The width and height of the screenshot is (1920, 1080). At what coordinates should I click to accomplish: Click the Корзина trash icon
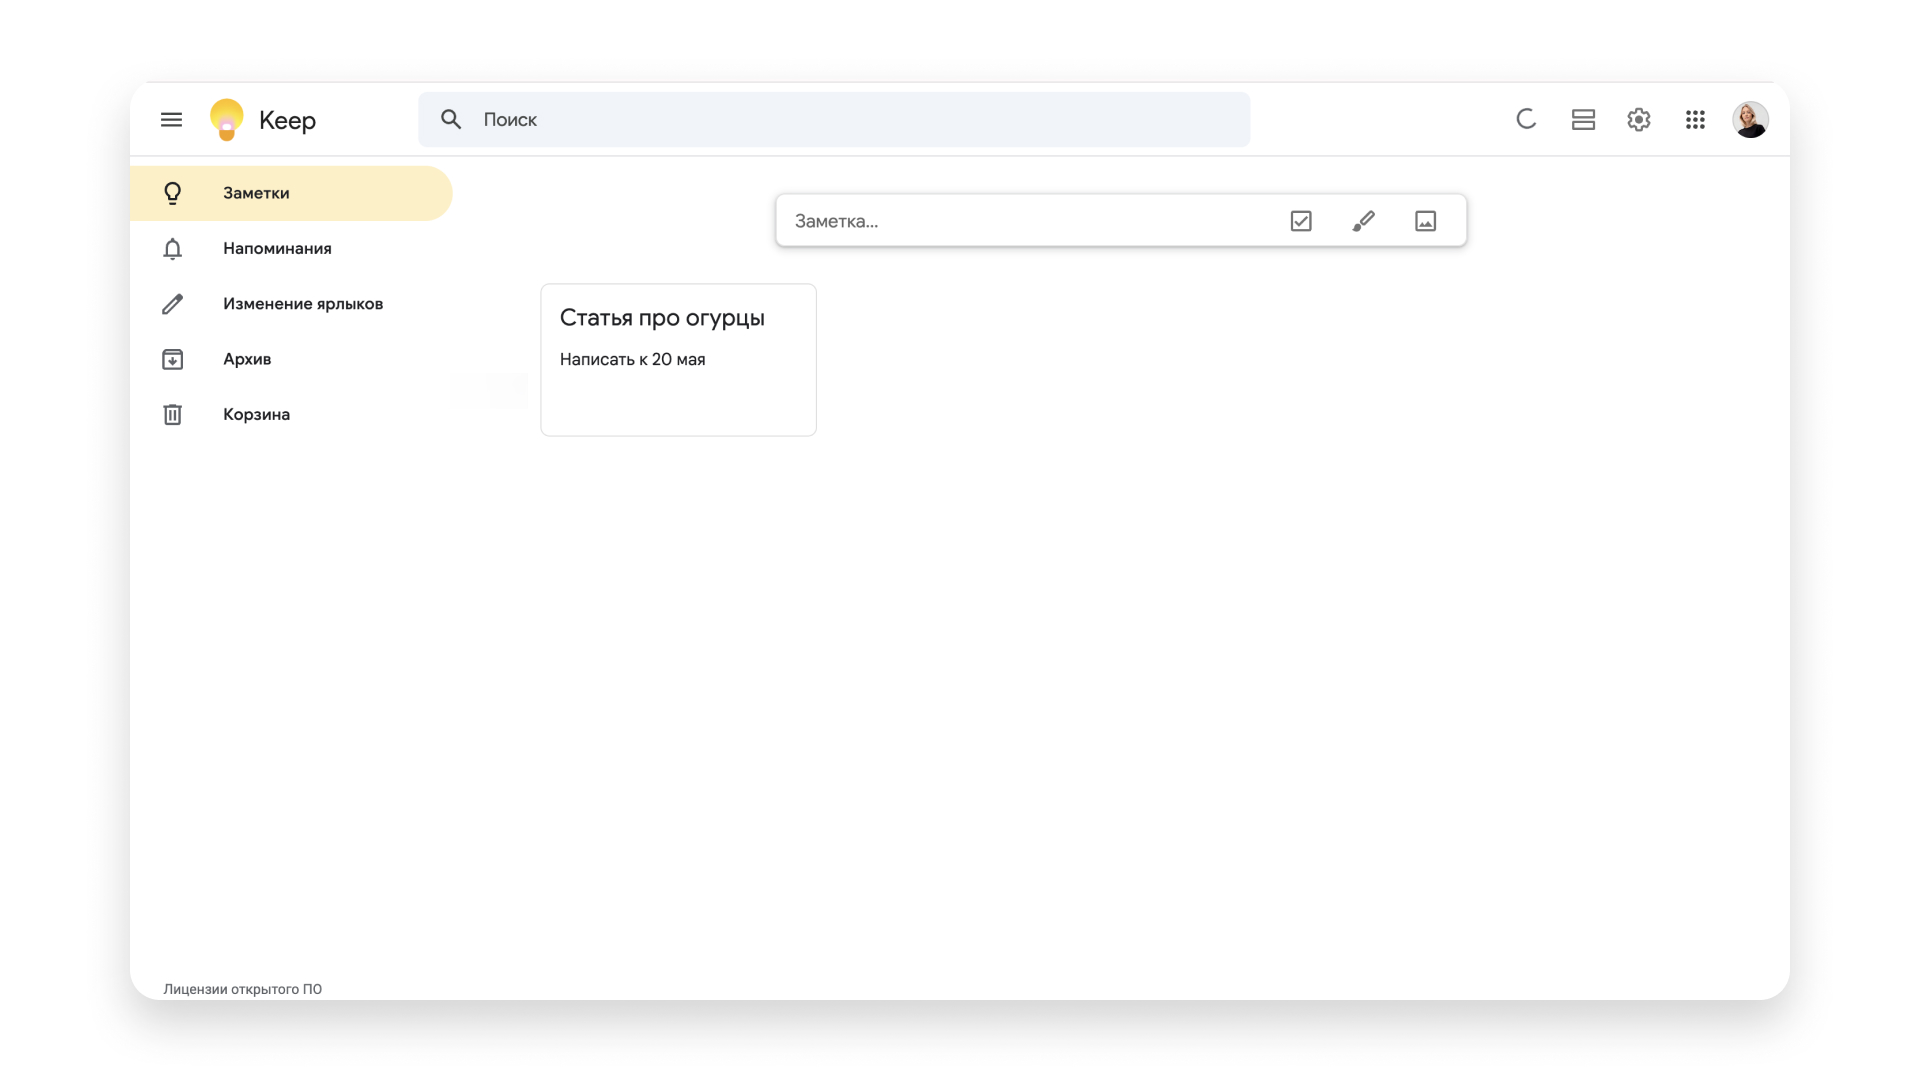tap(172, 414)
